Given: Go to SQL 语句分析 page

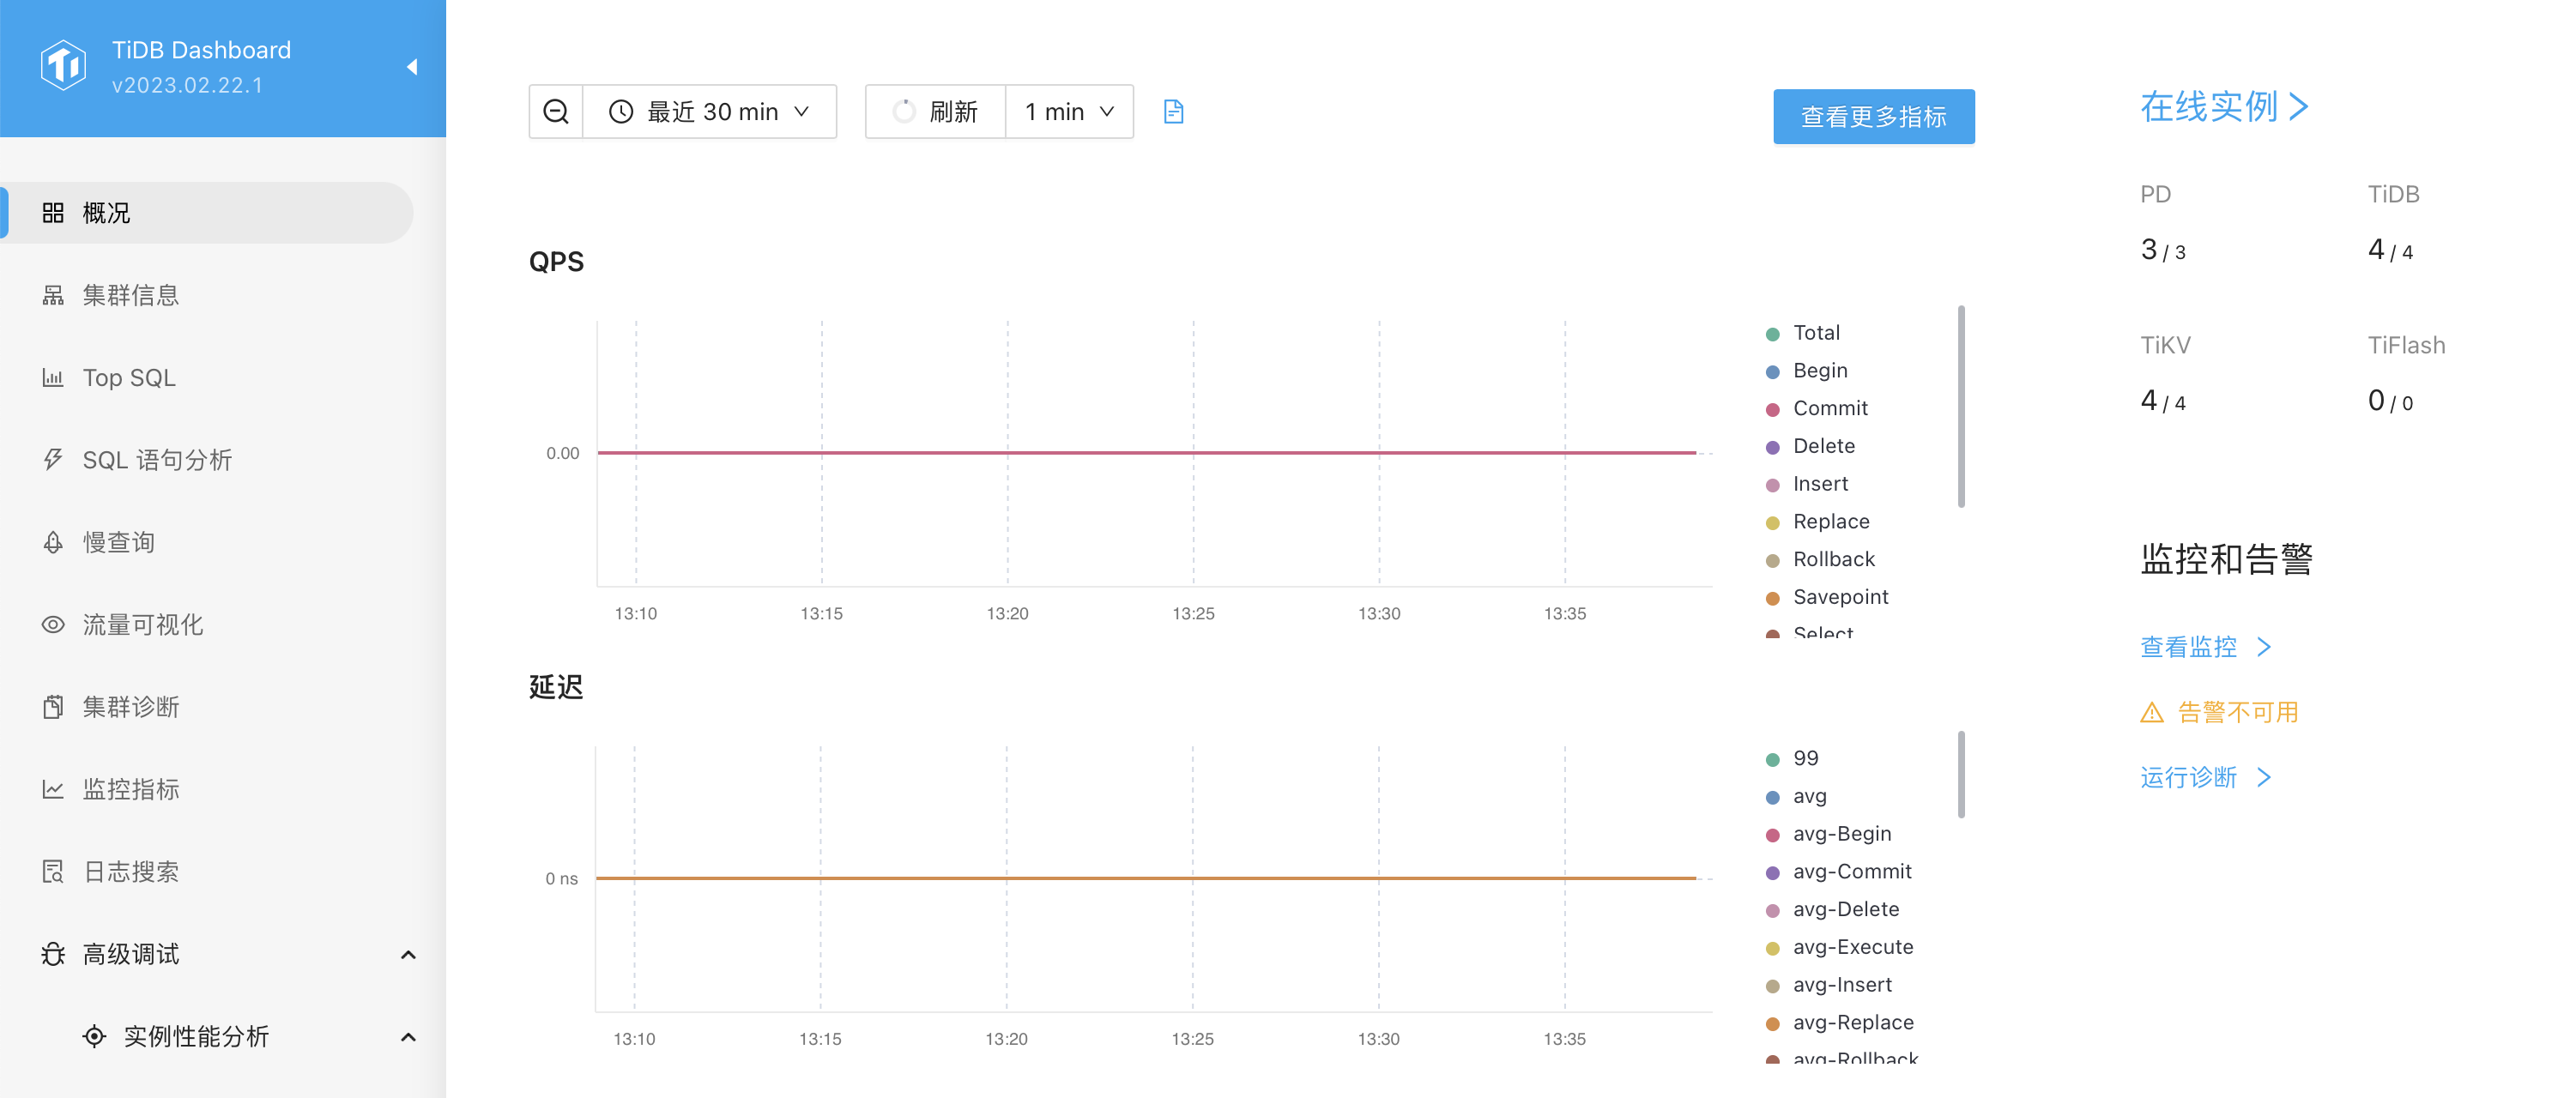Looking at the screenshot, I should coord(157,460).
